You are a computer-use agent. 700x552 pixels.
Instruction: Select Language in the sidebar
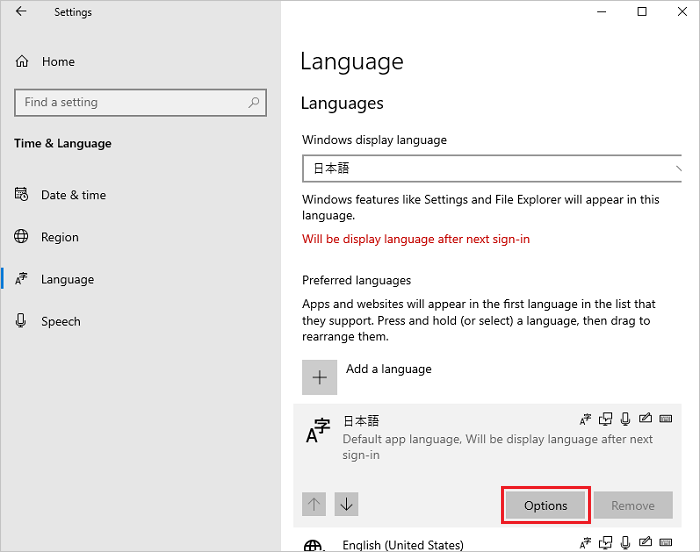67,279
